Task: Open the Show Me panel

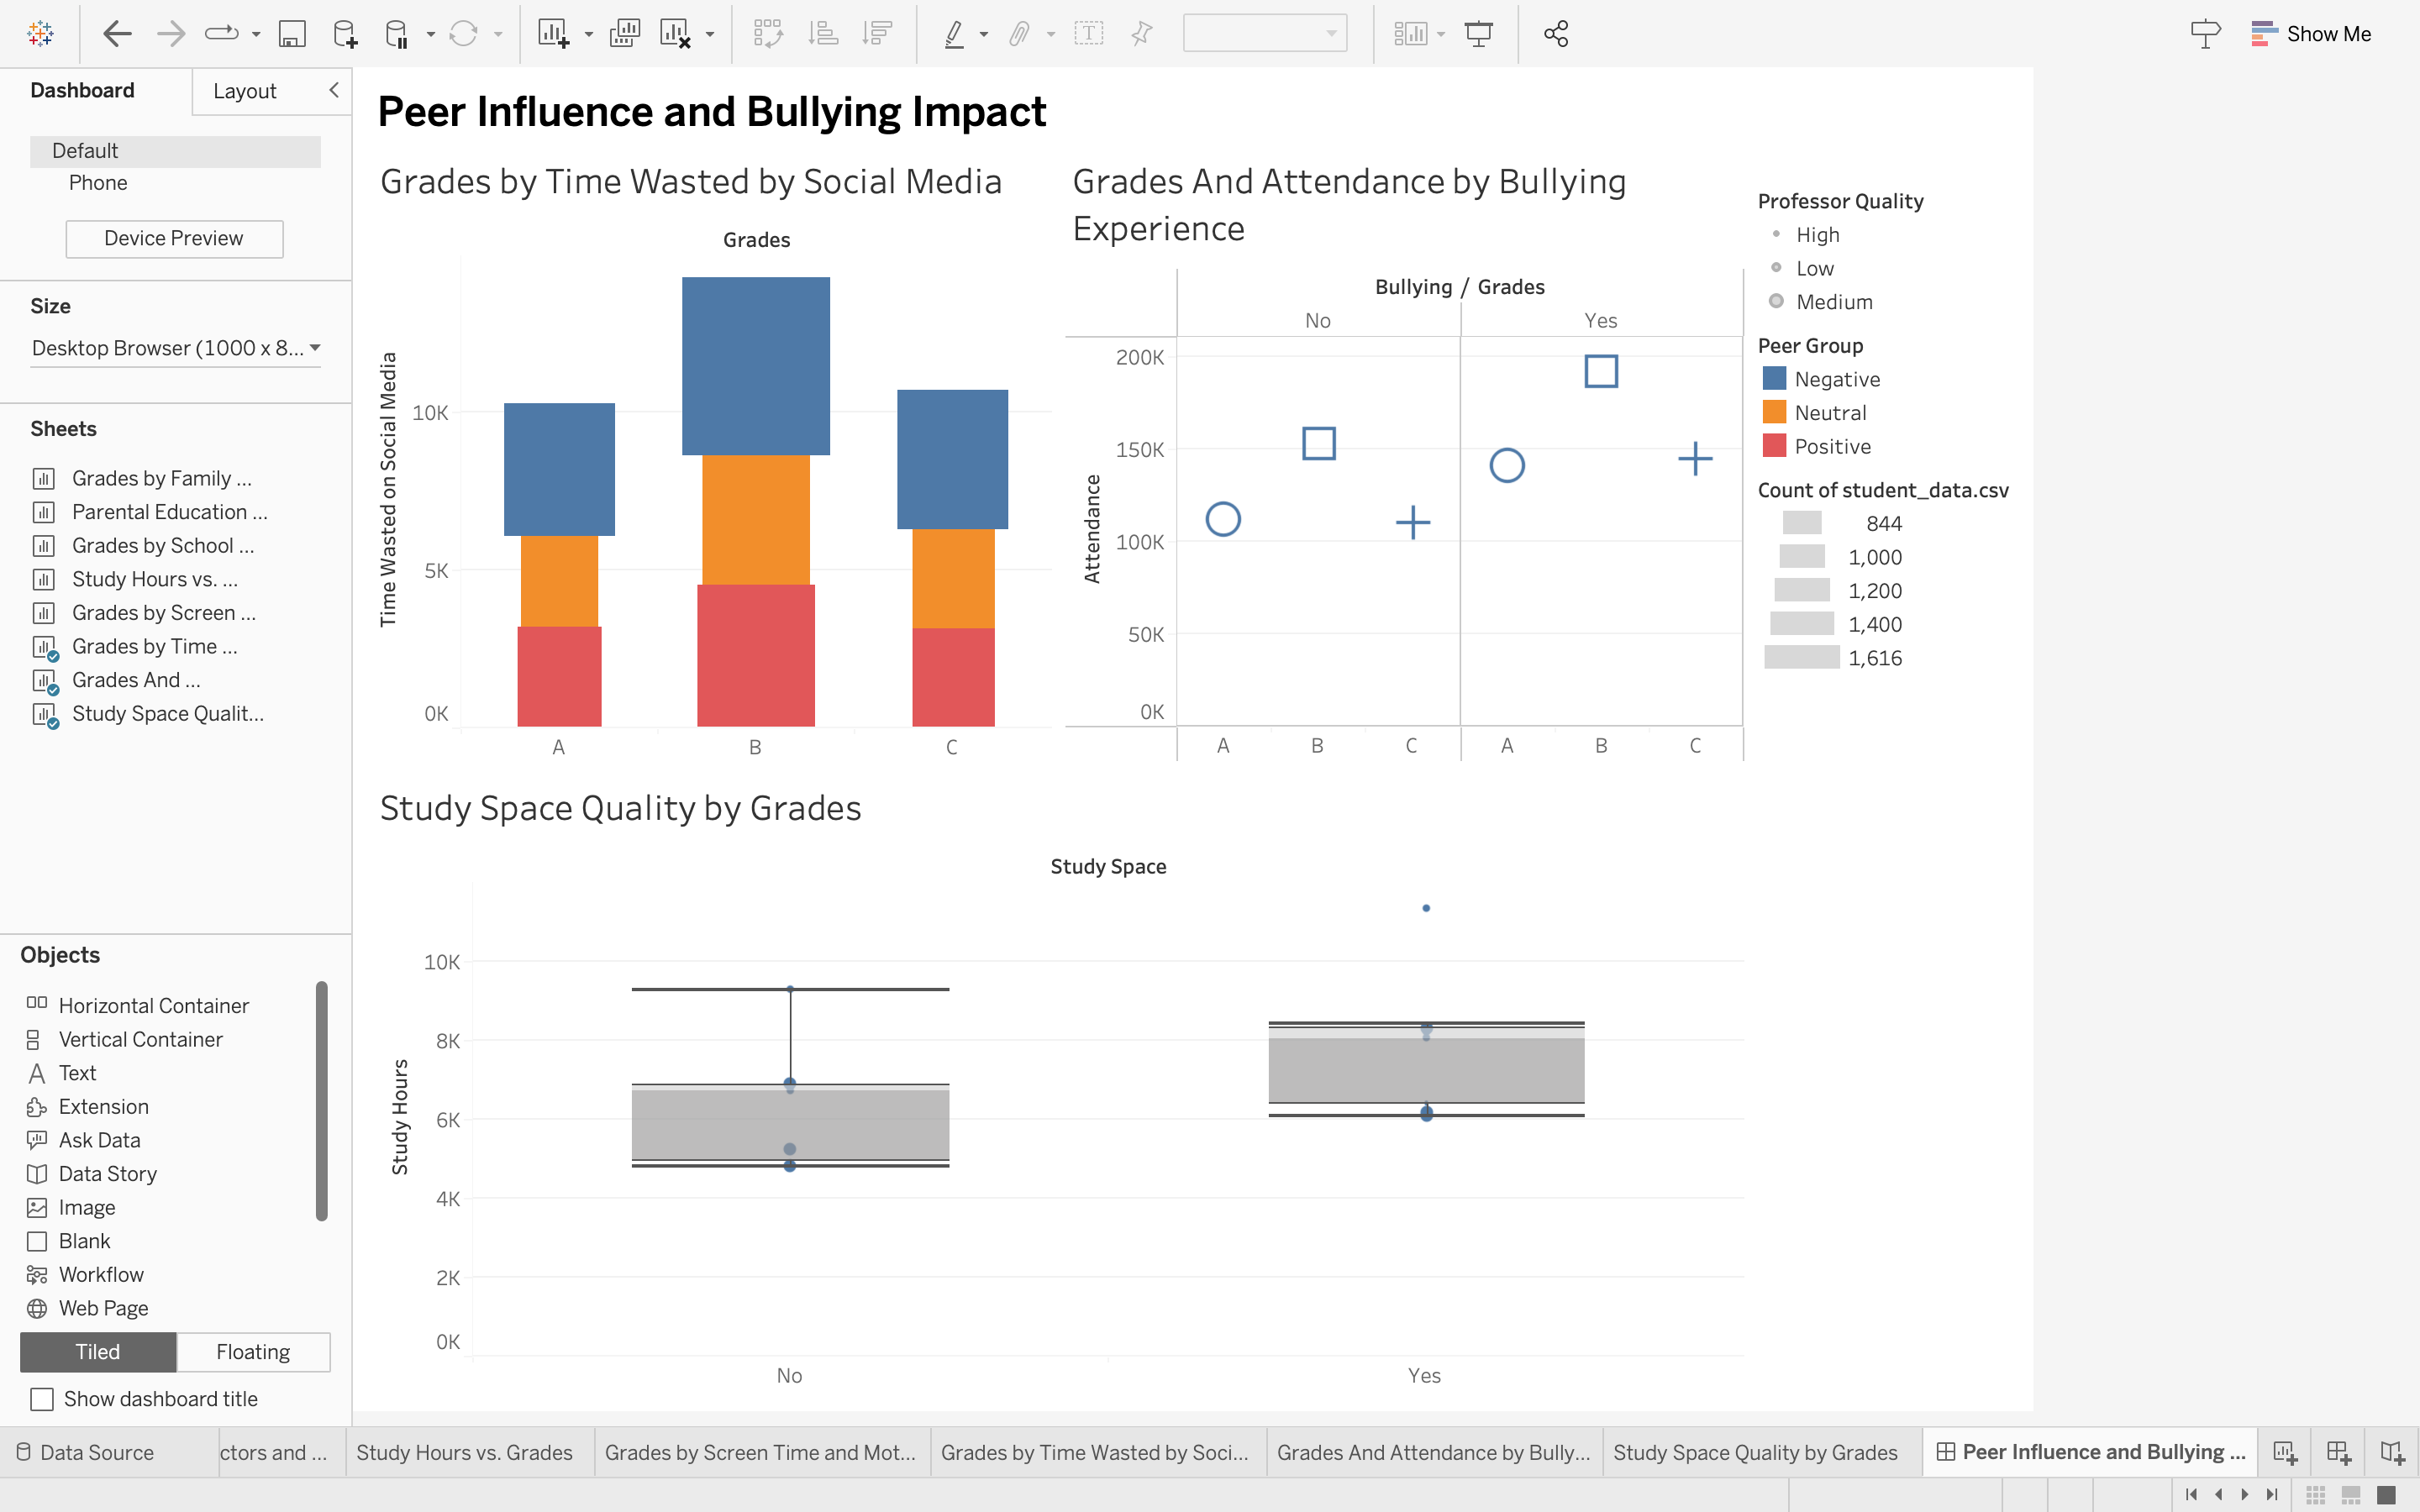Action: 2311,34
